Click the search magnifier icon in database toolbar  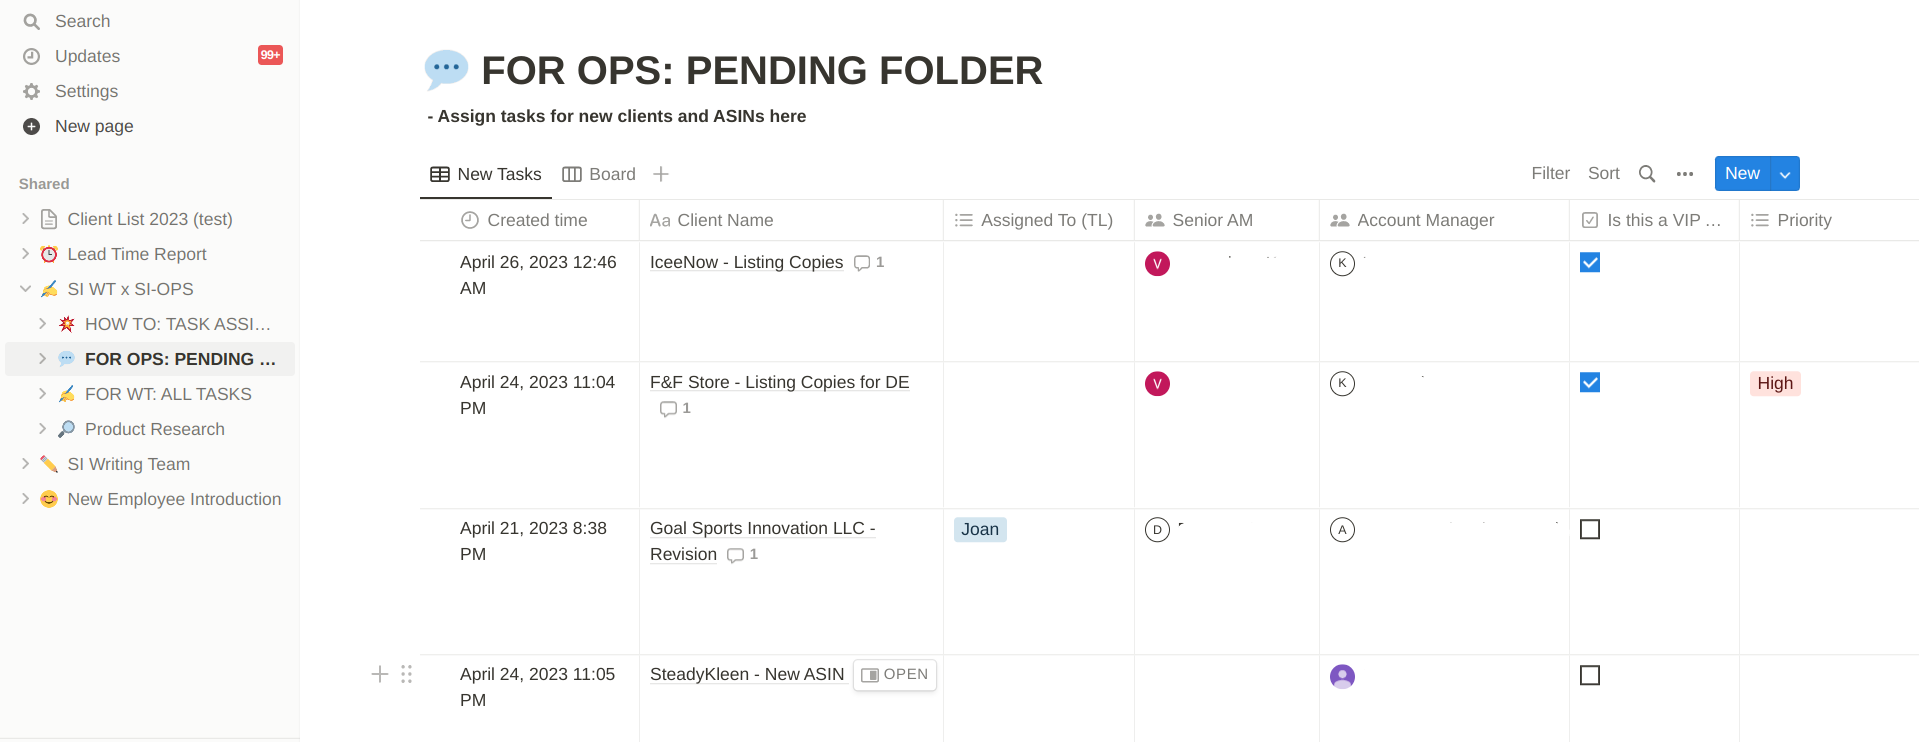pyautogui.click(x=1646, y=174)
